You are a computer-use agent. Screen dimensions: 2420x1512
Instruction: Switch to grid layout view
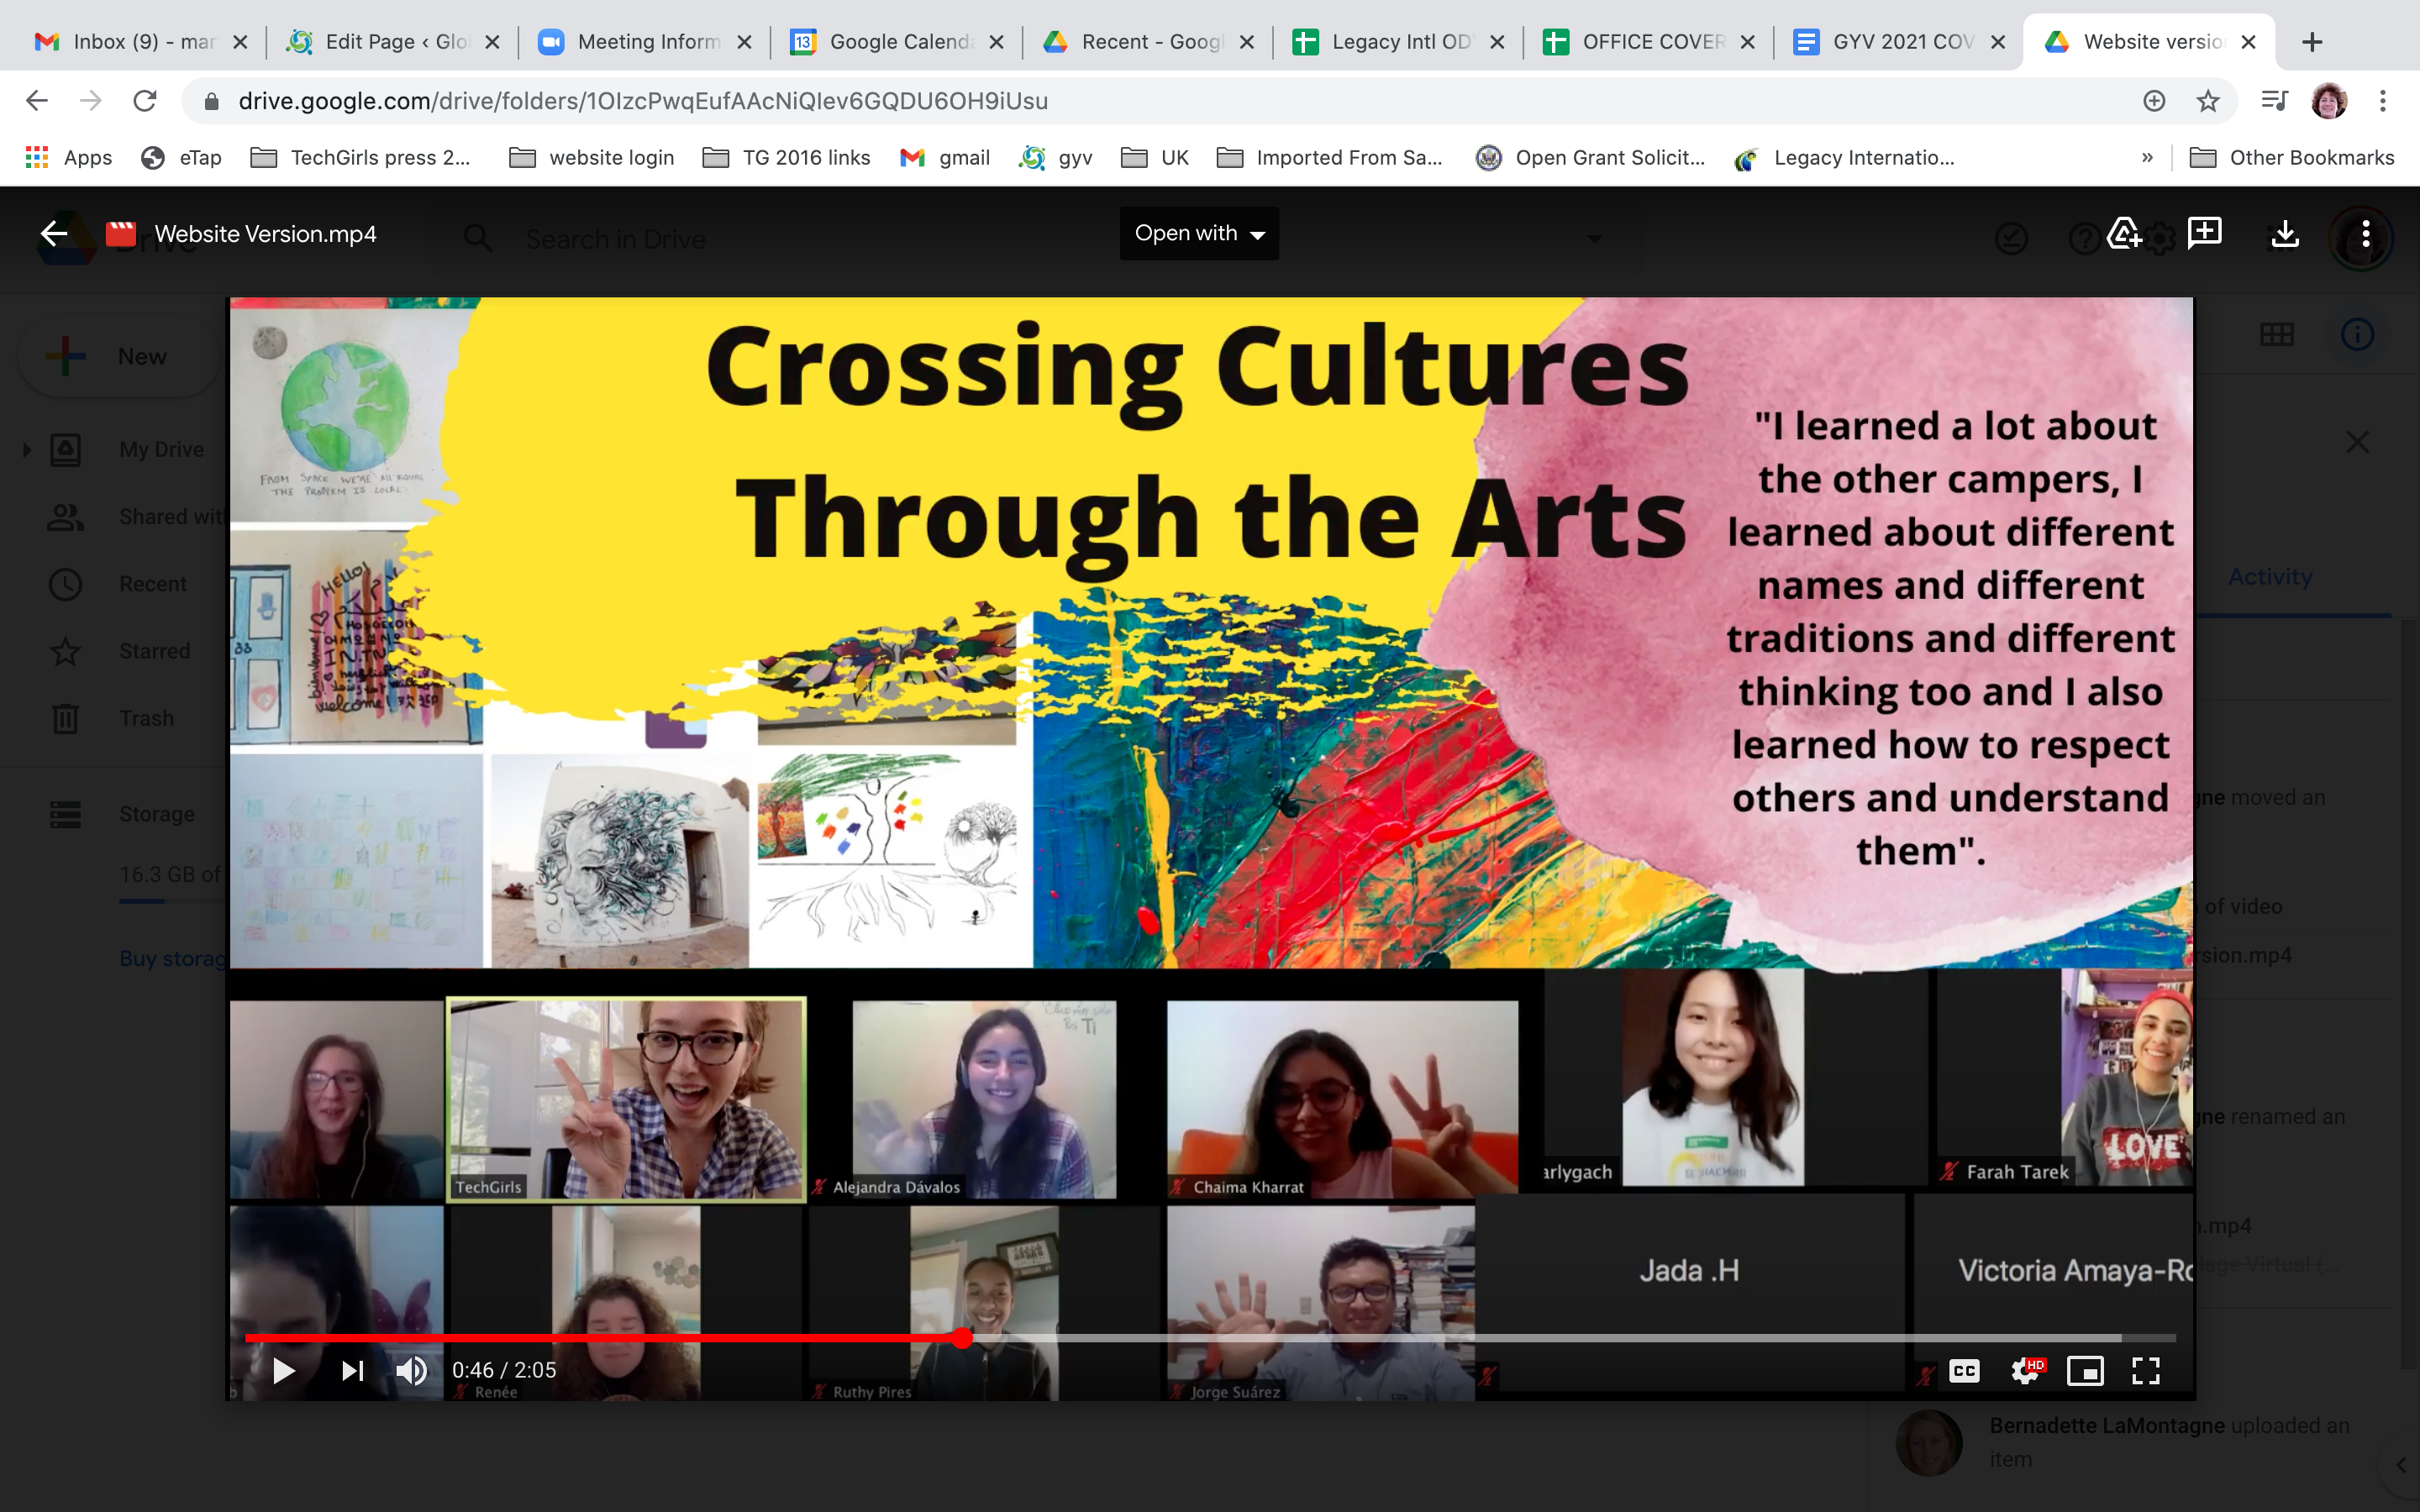2277,334
